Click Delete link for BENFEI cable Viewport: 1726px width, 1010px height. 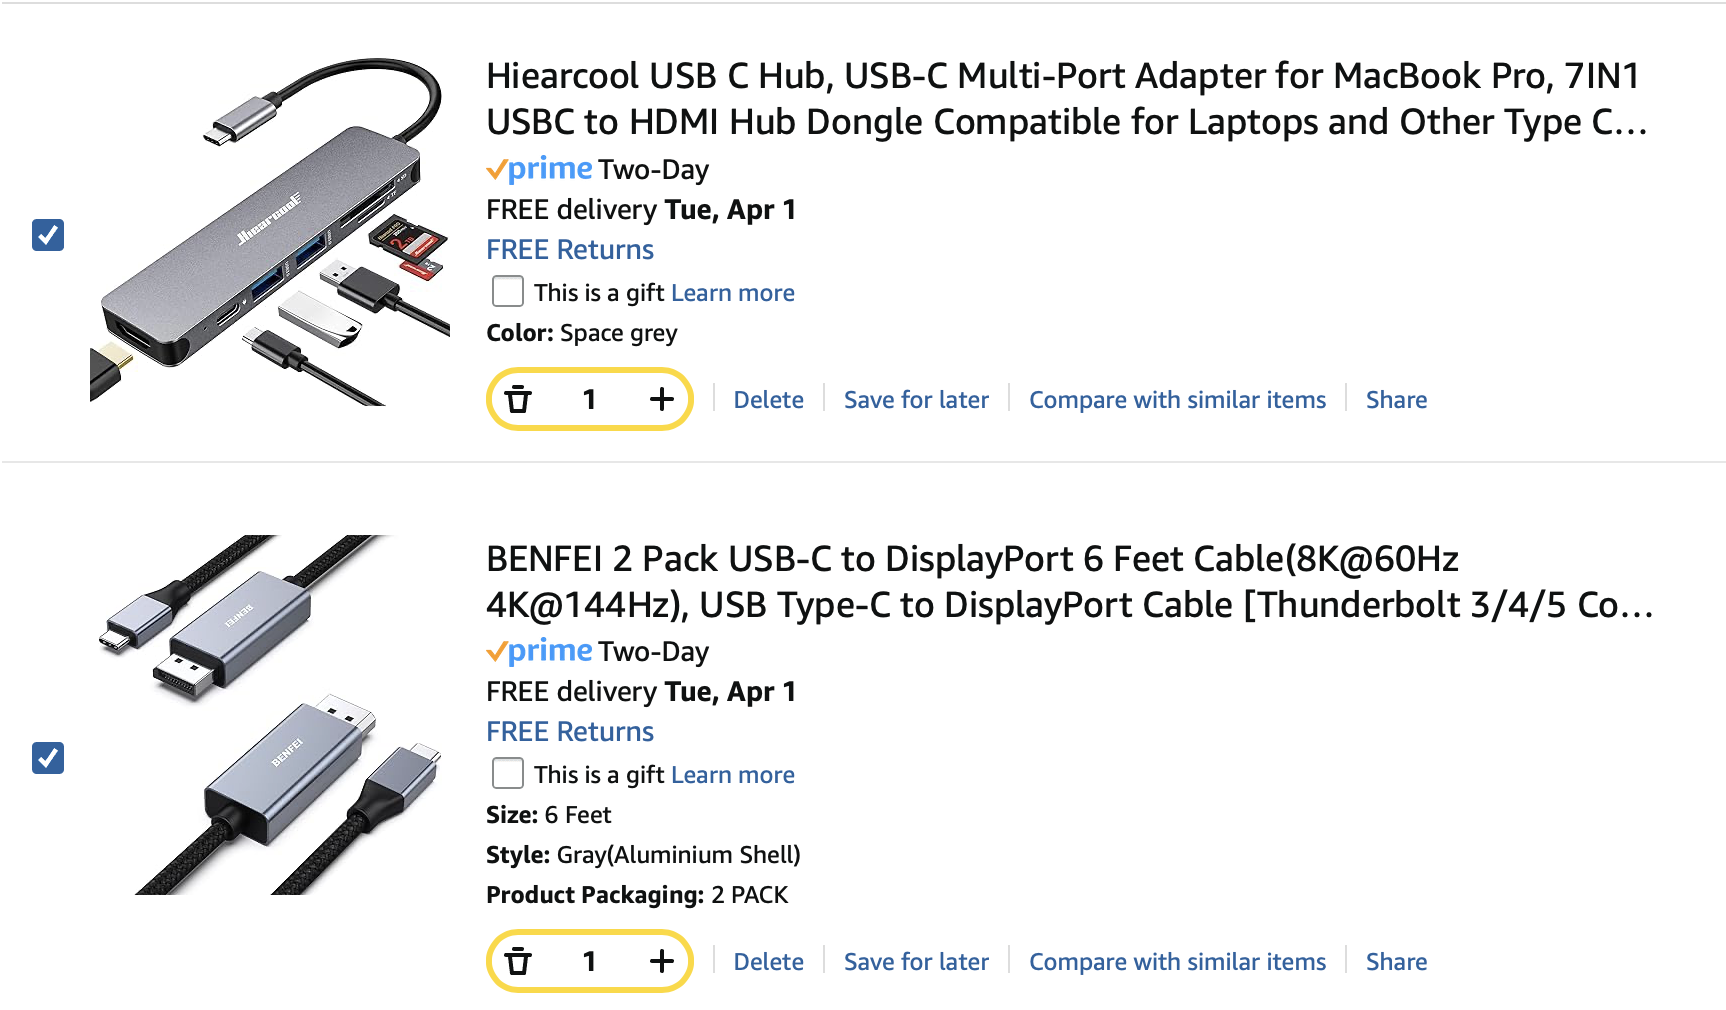768,962
